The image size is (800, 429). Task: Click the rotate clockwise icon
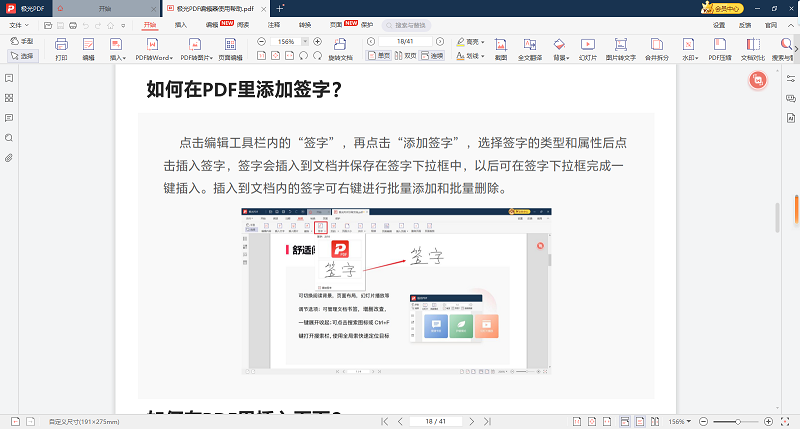(x=317, y=56)
